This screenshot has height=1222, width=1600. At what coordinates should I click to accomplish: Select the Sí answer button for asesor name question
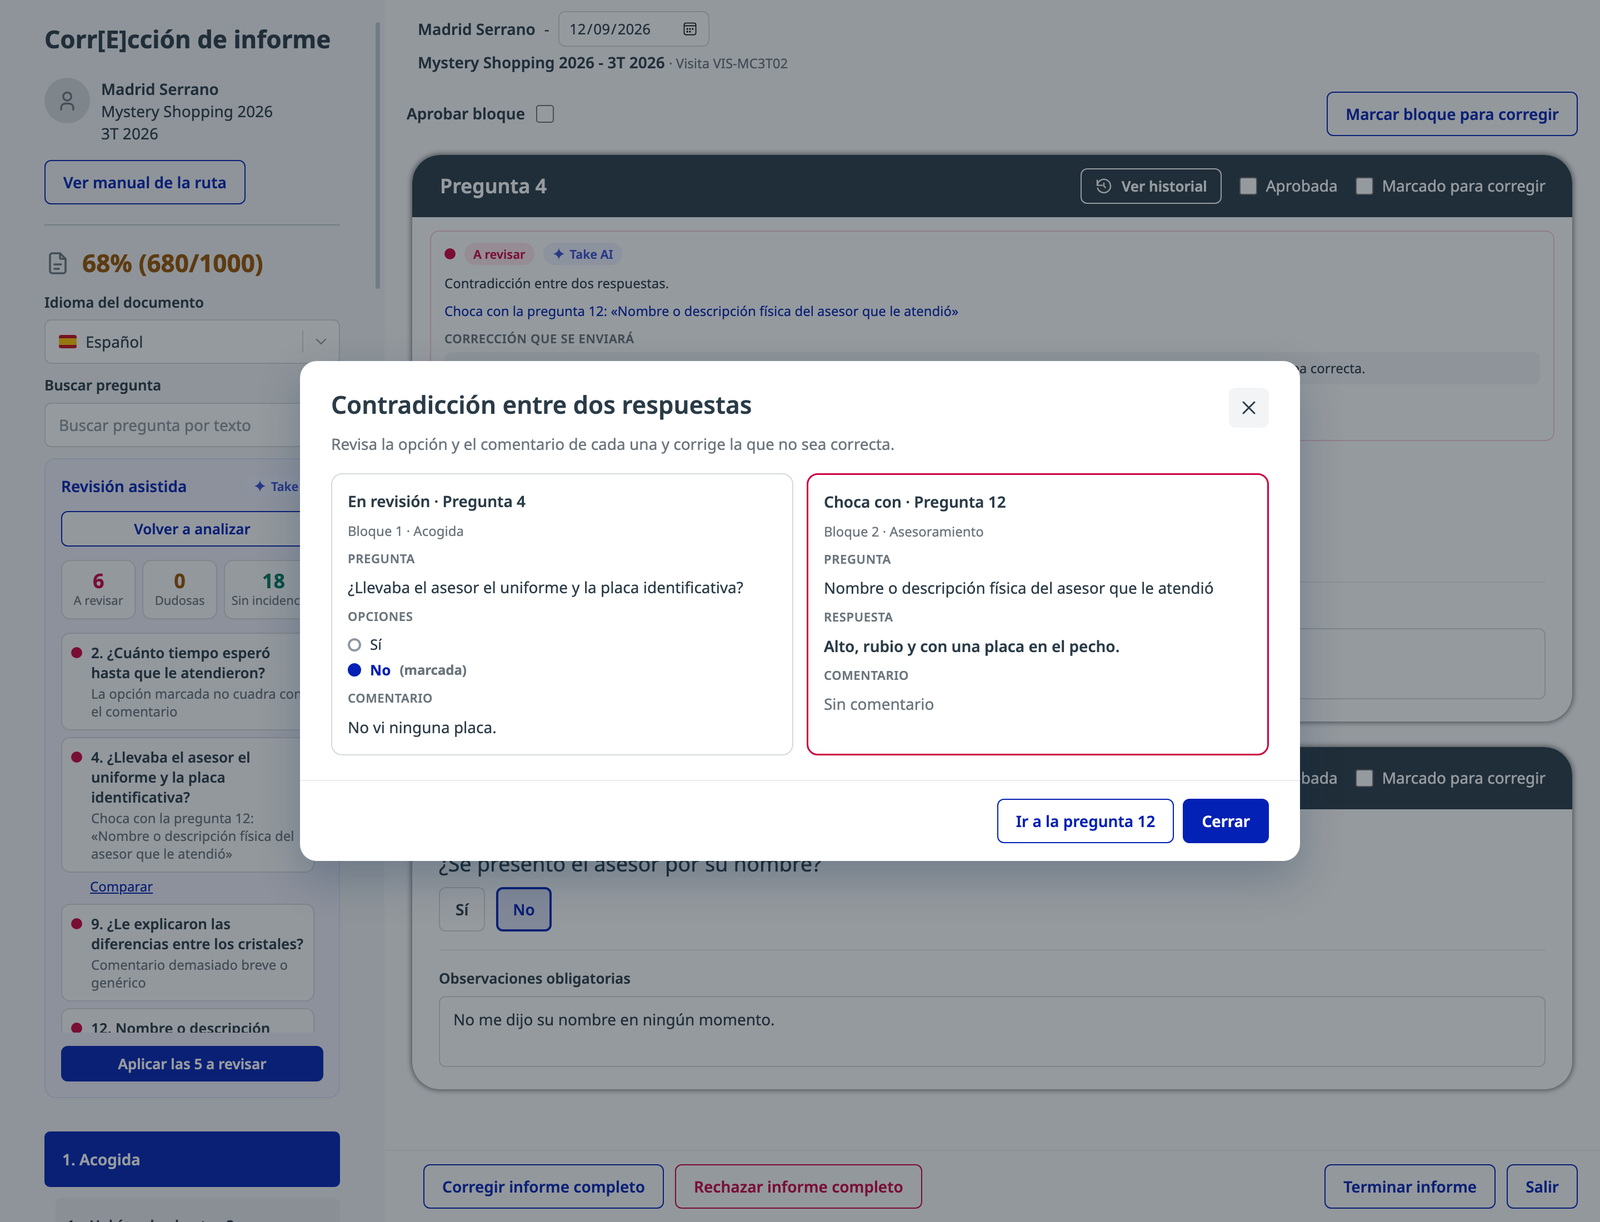462,910
